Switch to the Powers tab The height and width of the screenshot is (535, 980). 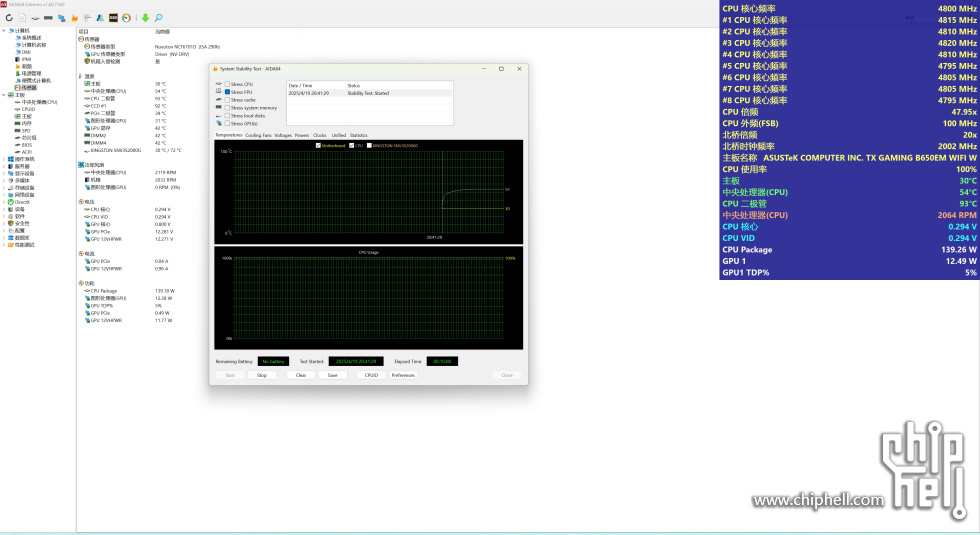pyautogui.click(x=302, y=135)
